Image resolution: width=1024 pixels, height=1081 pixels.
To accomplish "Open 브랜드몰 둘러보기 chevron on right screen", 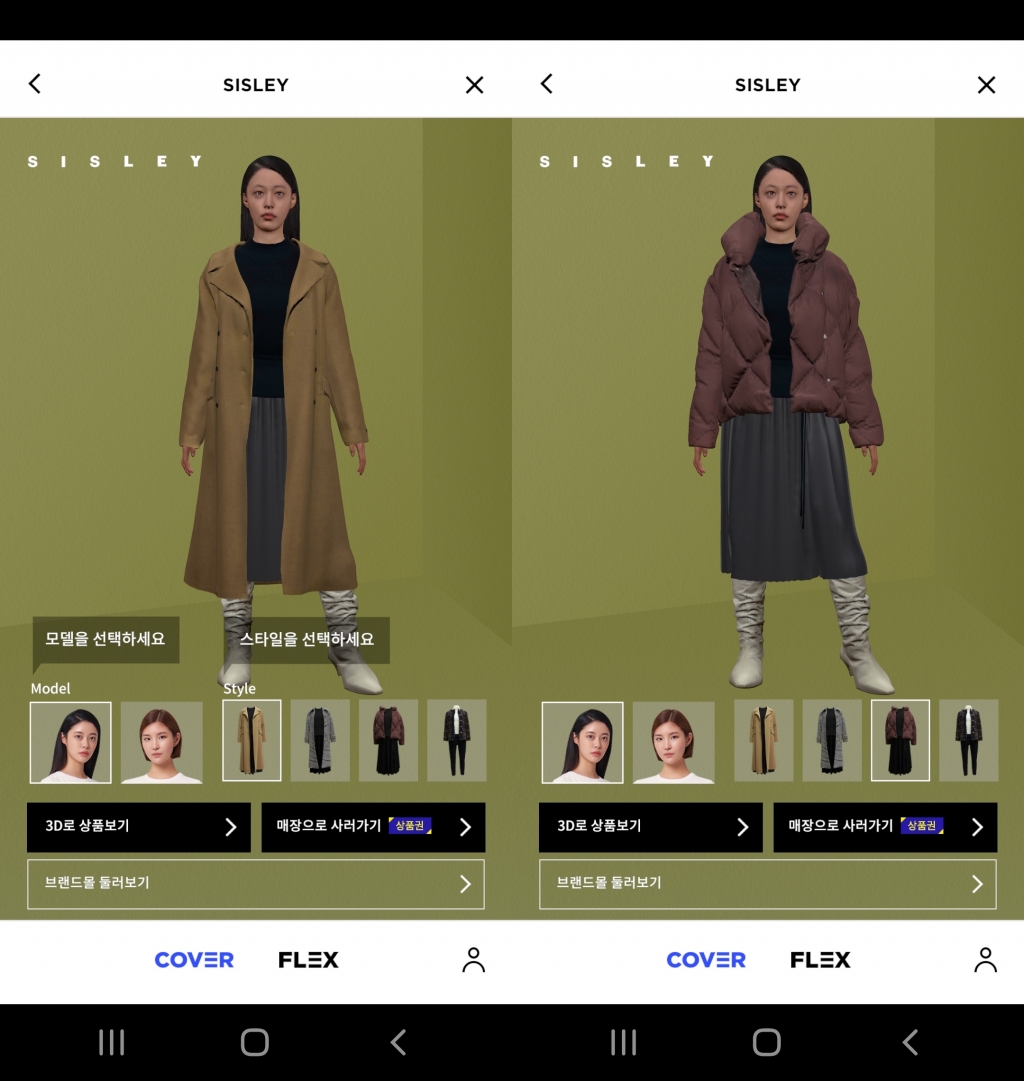I will point(976,884).
